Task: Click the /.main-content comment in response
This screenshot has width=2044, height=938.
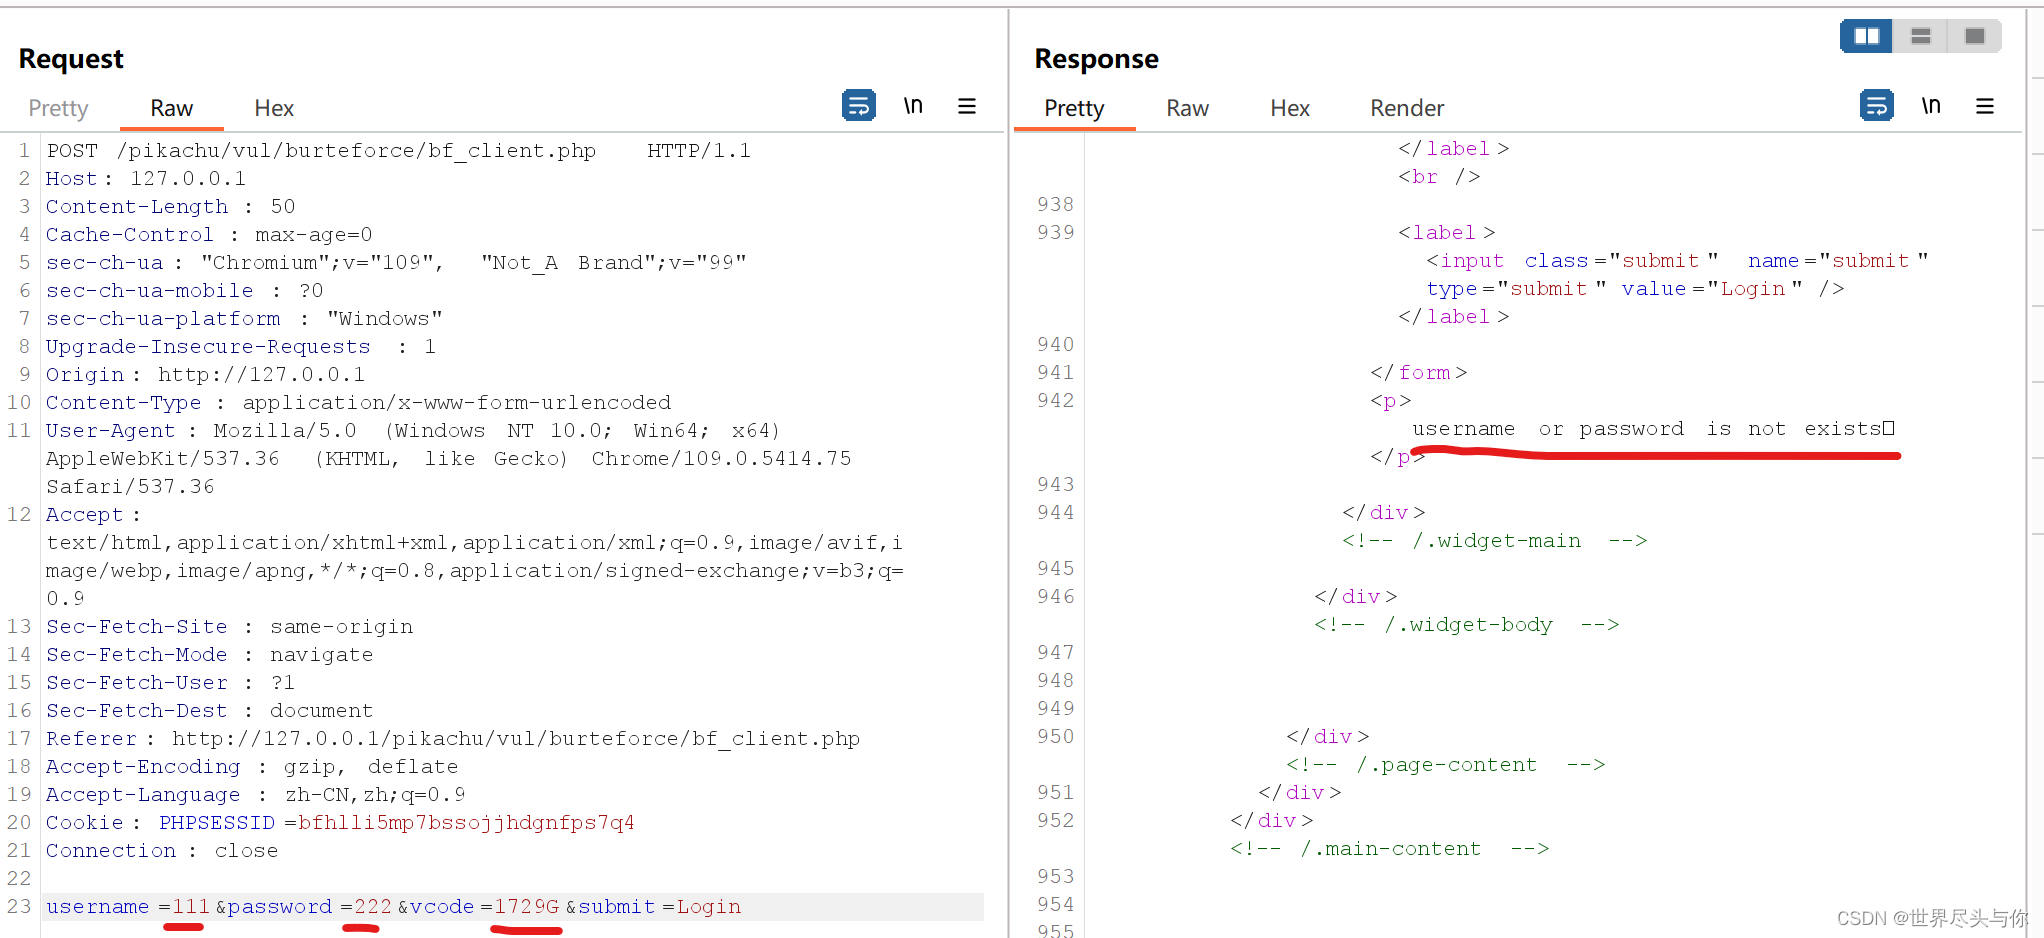Action: click(x=1390, y=849)
